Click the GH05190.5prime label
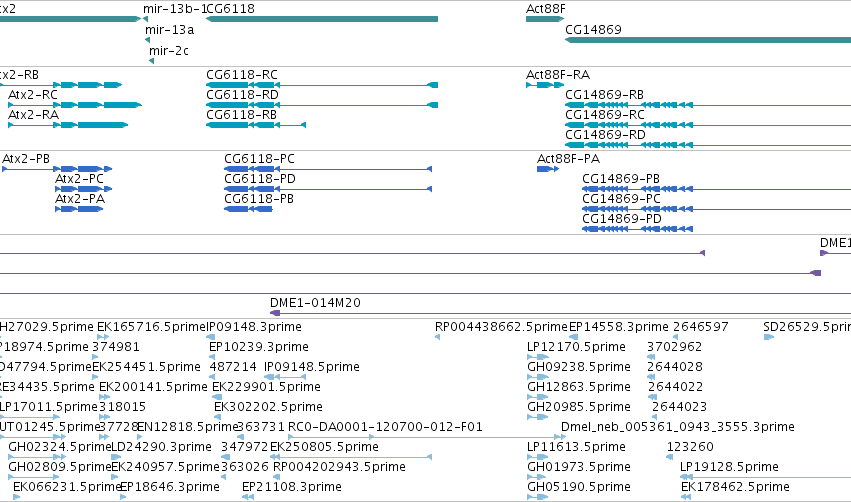 [x=579, y=488]
